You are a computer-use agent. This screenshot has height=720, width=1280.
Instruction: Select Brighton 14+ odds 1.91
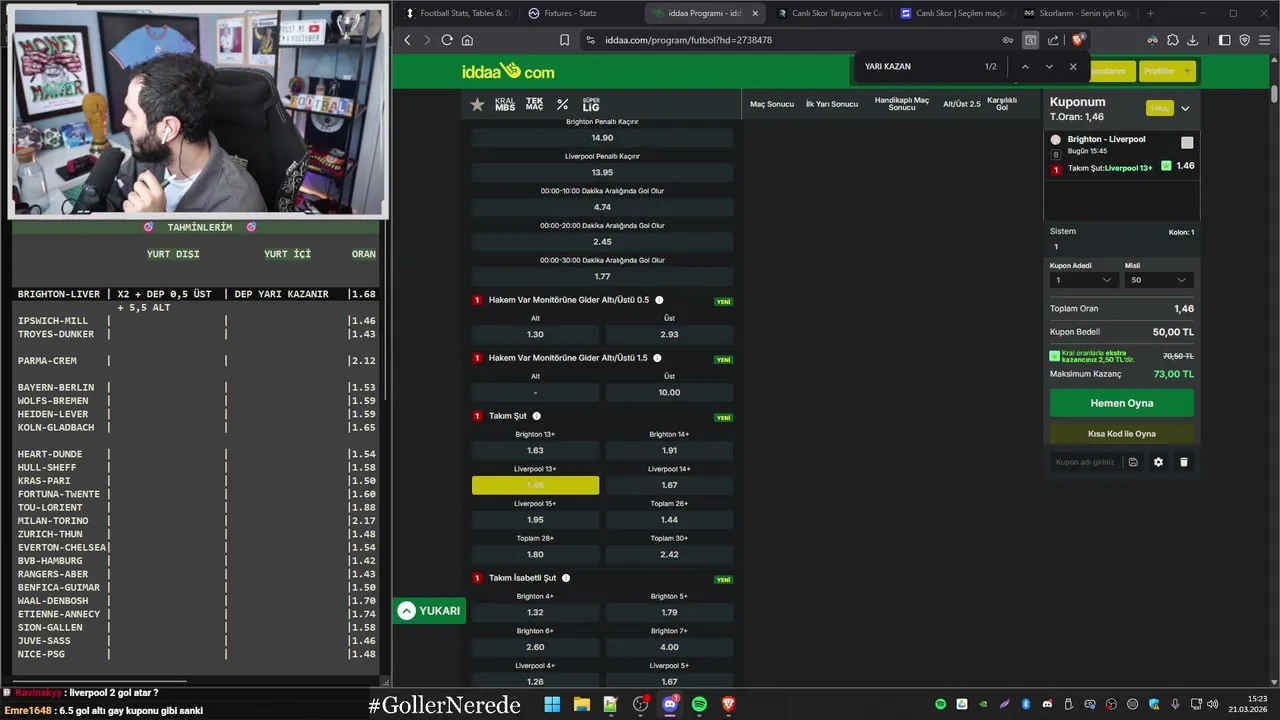coord(669,450)
